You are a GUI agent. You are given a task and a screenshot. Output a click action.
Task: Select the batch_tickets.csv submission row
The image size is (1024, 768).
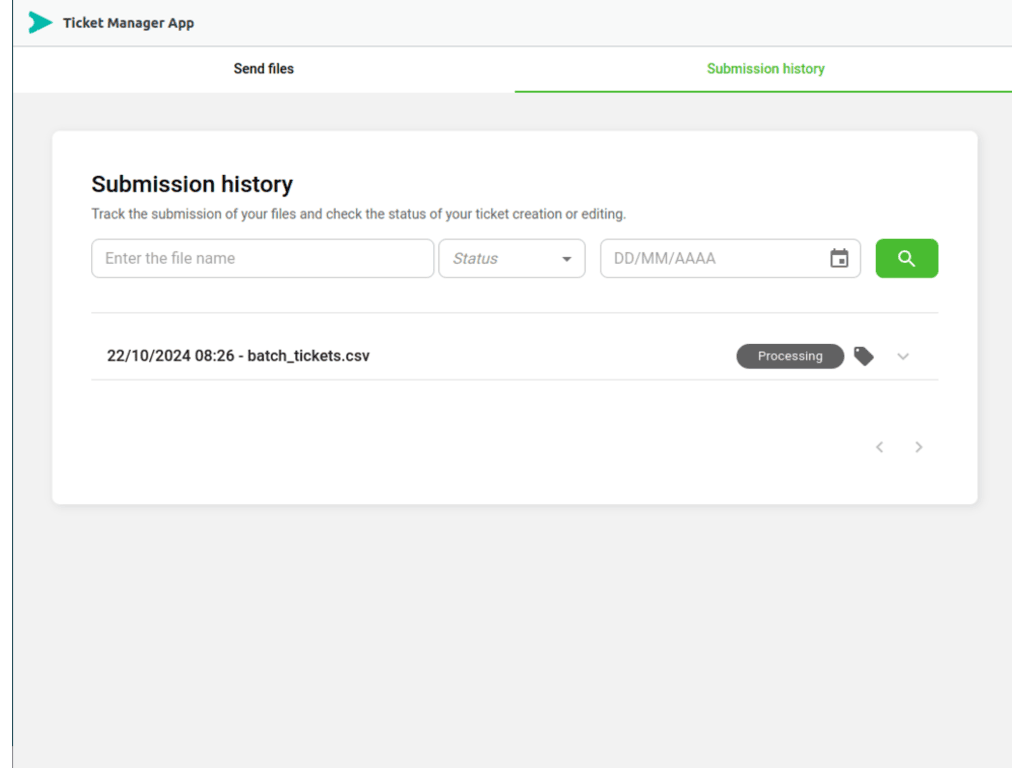400,356
